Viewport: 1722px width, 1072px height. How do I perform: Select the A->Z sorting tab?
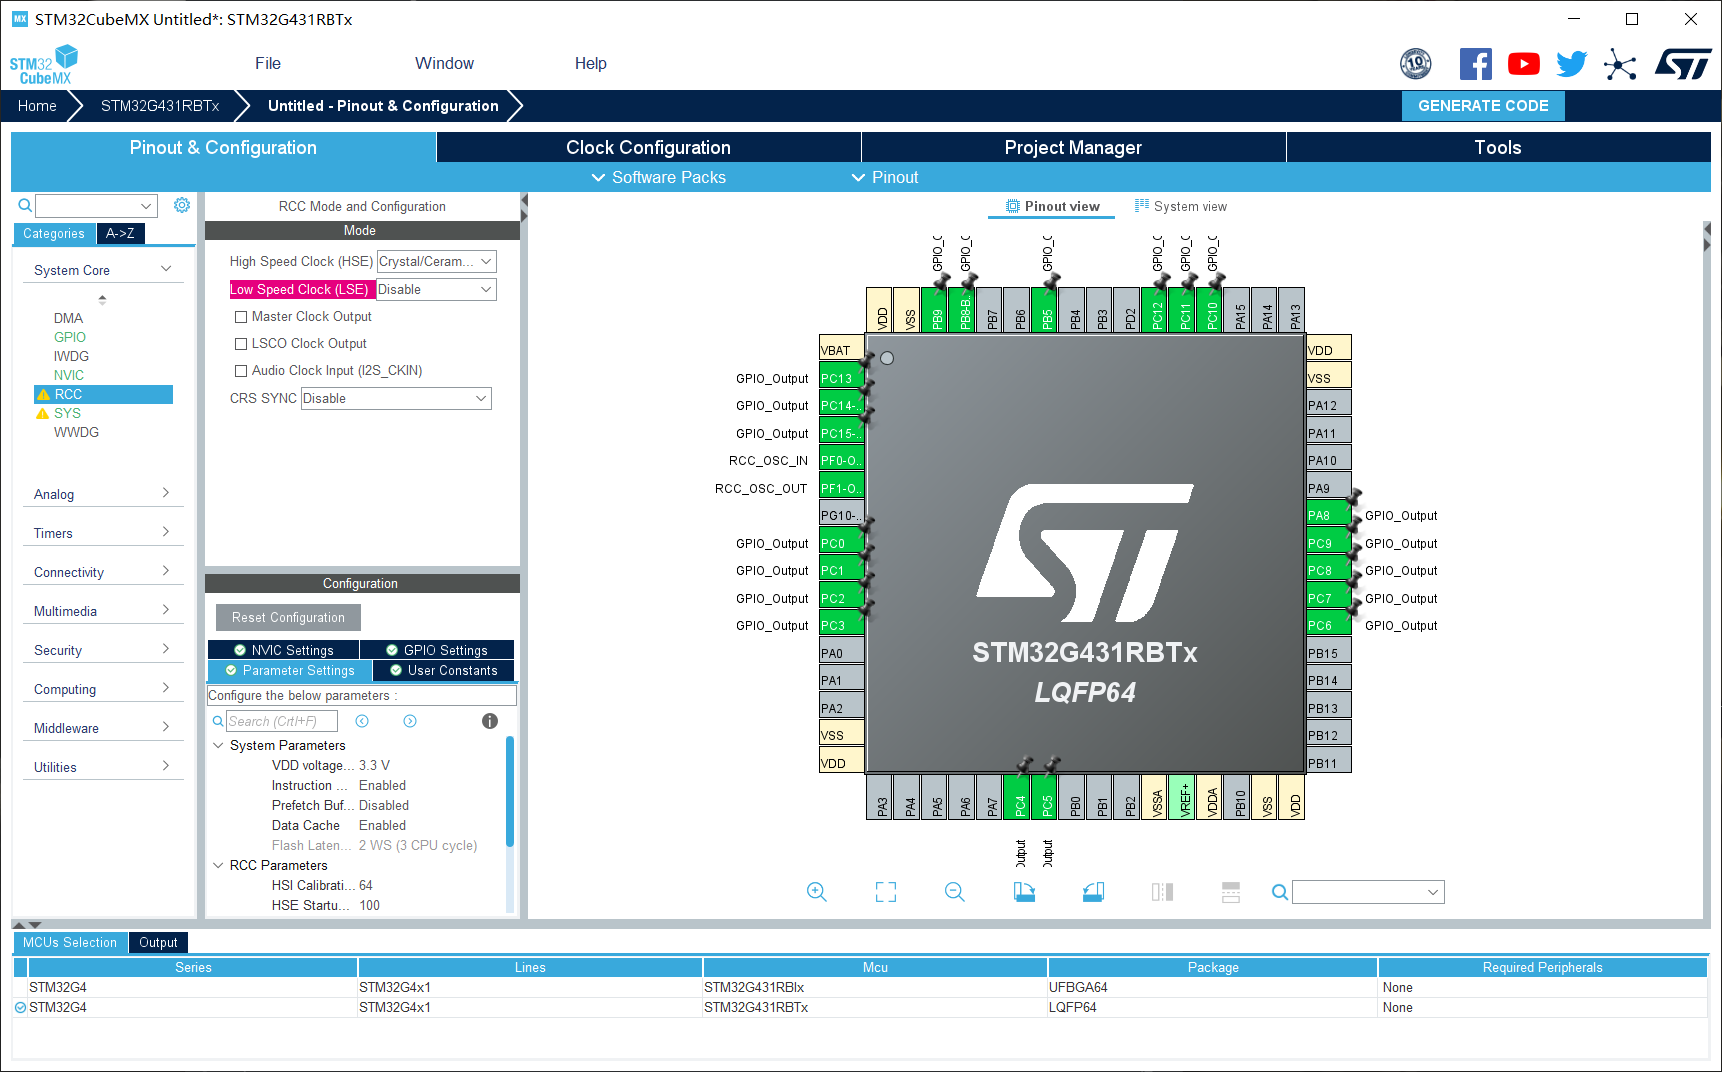coord(120,233)
